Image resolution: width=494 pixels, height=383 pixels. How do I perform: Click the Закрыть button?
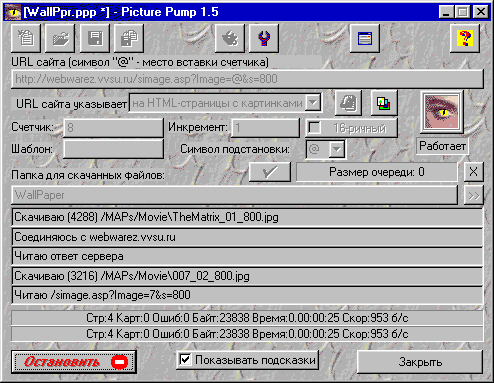click(x=420, y=362)
